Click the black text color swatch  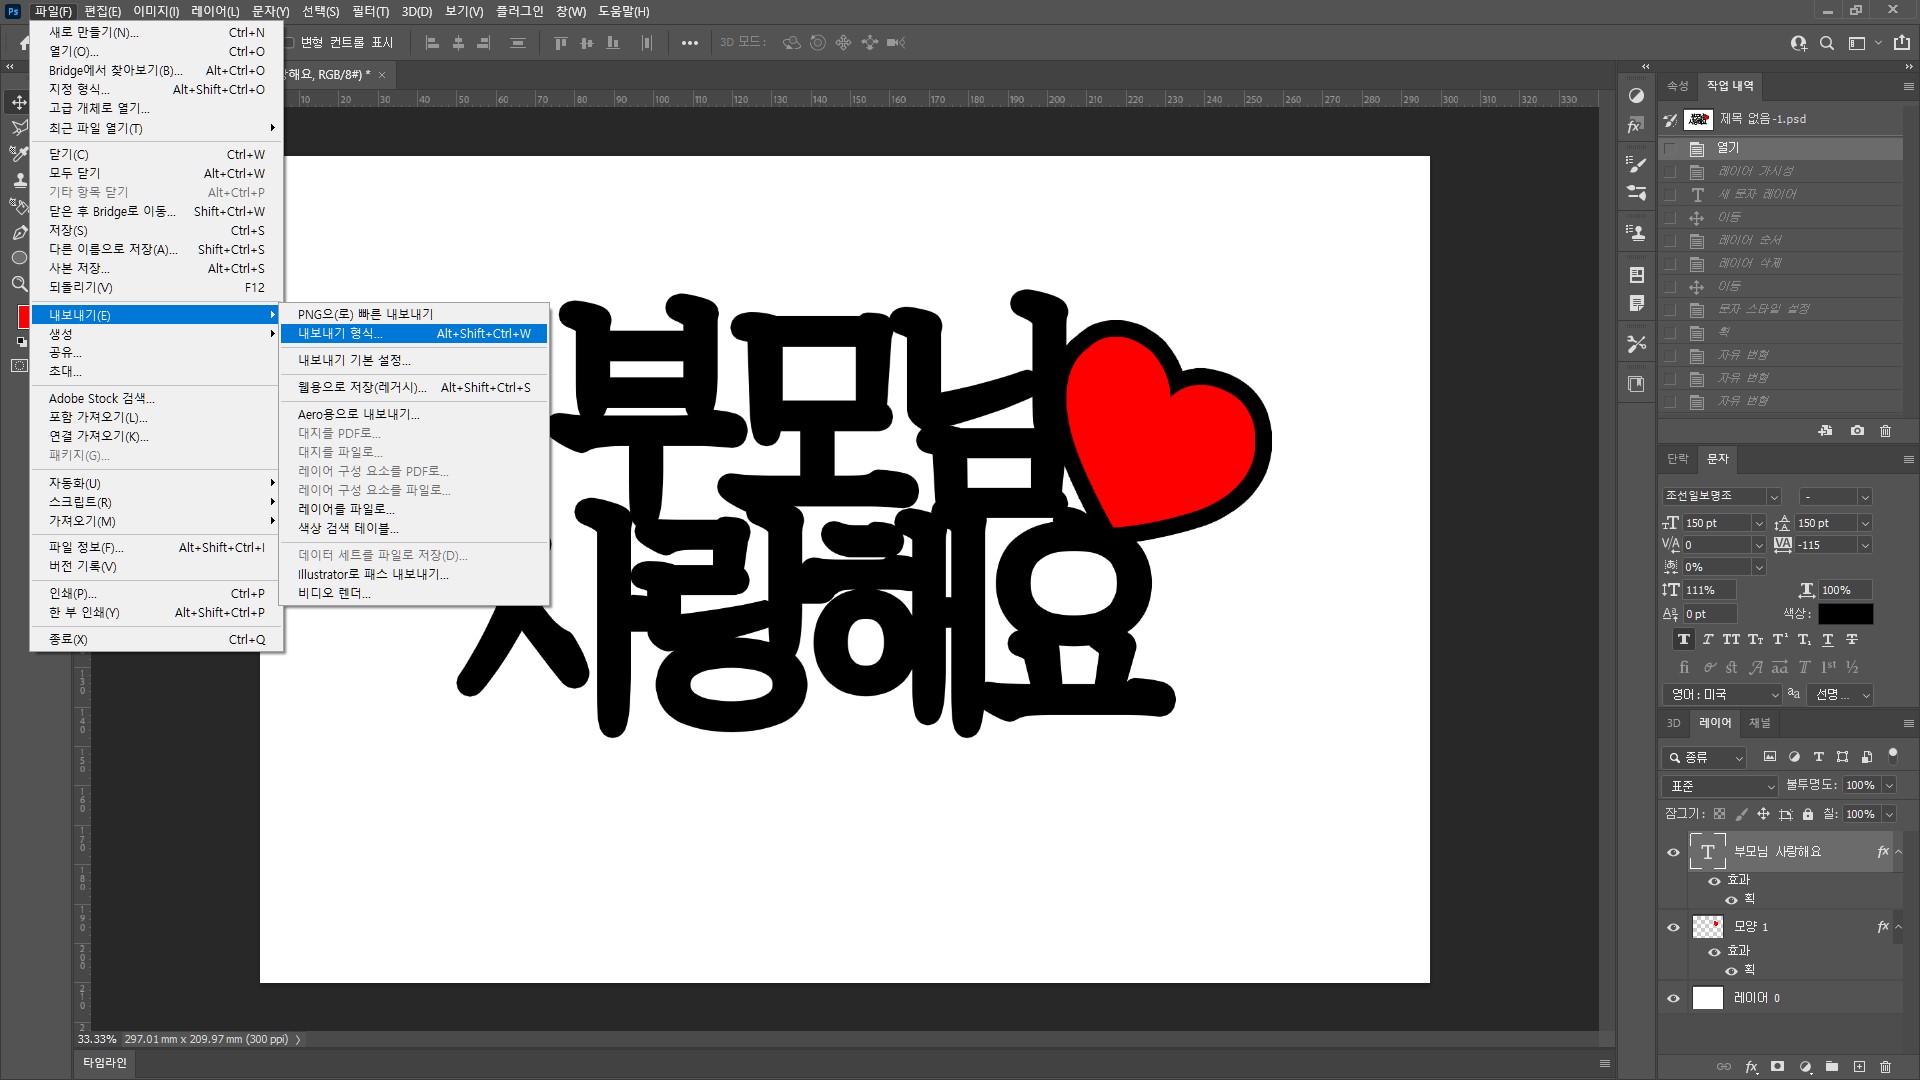point(1845,614)
